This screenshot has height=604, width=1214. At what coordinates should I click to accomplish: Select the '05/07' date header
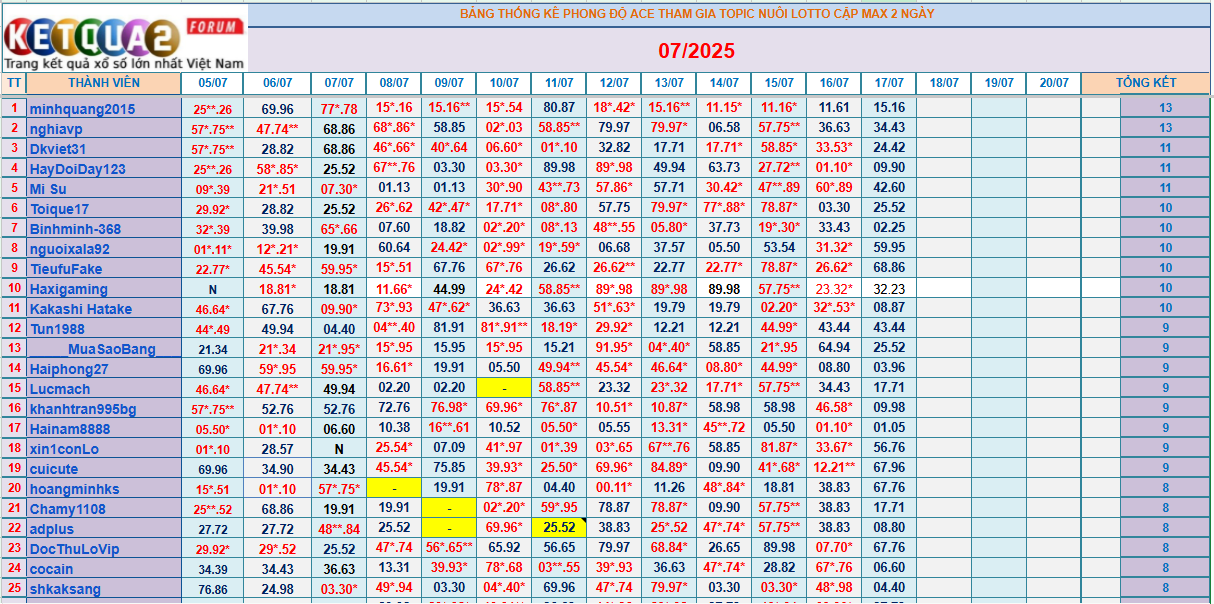pos(212,83)
